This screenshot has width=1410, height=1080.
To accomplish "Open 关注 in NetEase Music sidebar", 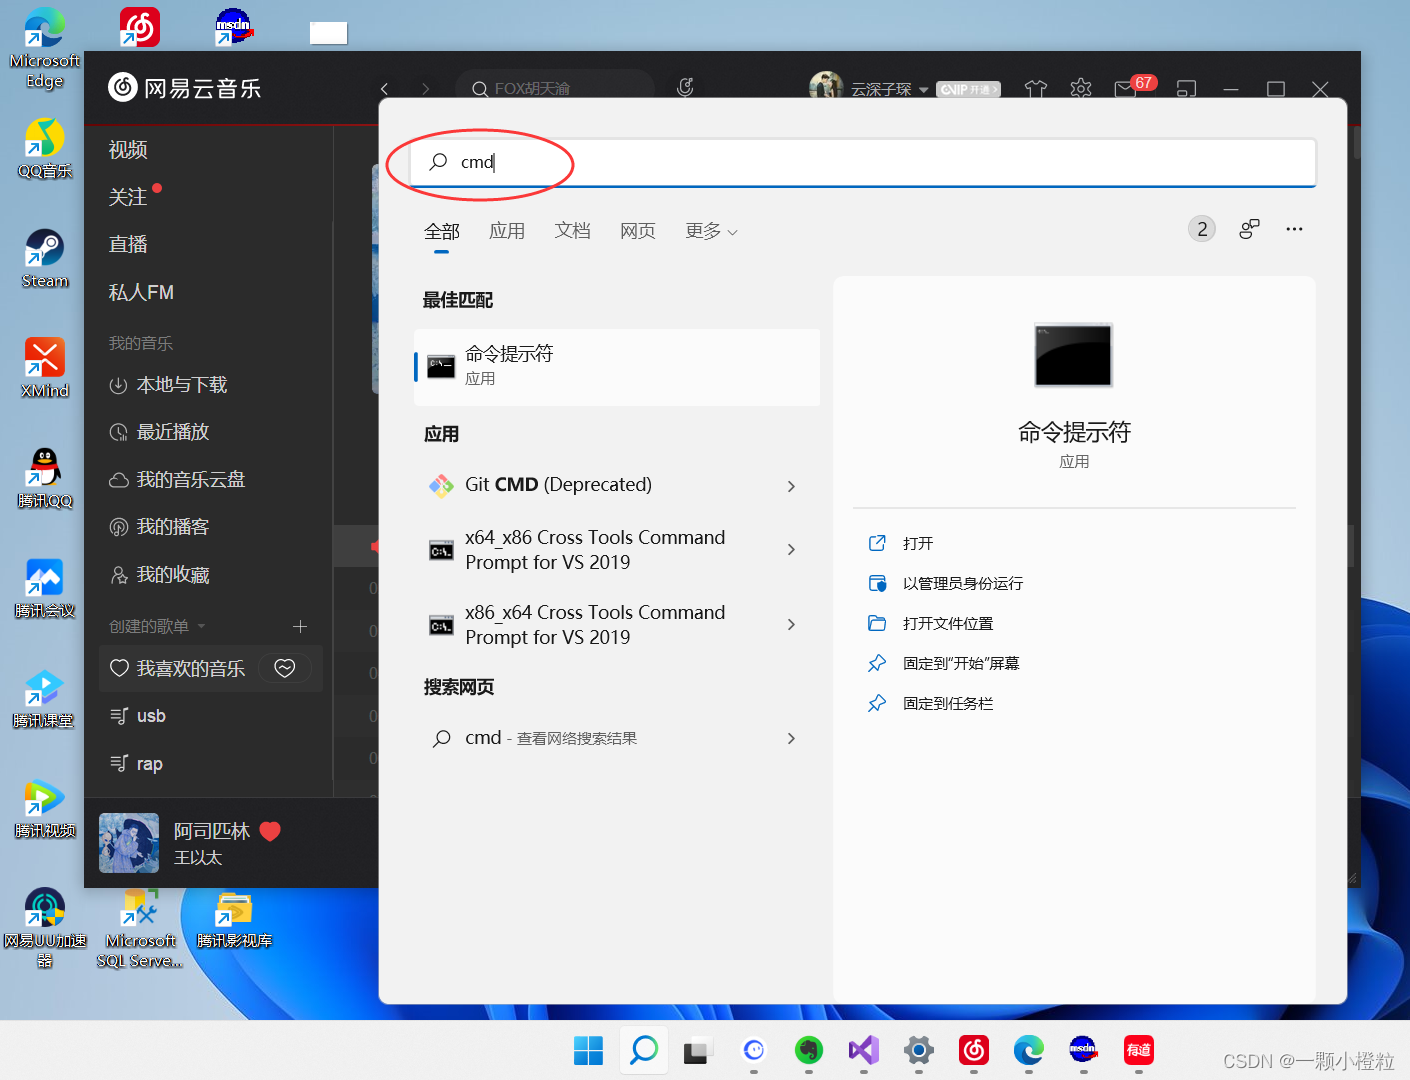I will (x=128, y=197).
